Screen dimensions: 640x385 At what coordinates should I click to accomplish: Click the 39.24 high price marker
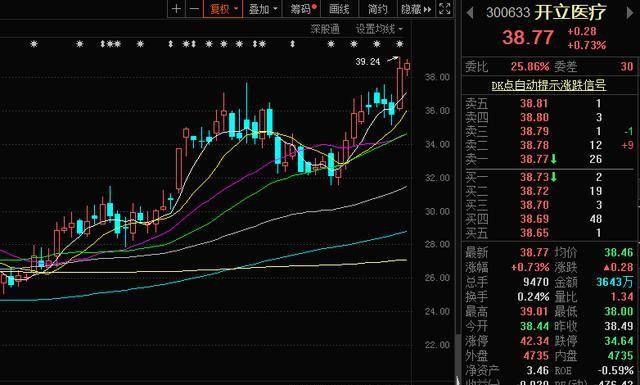(x=368, y=62)
